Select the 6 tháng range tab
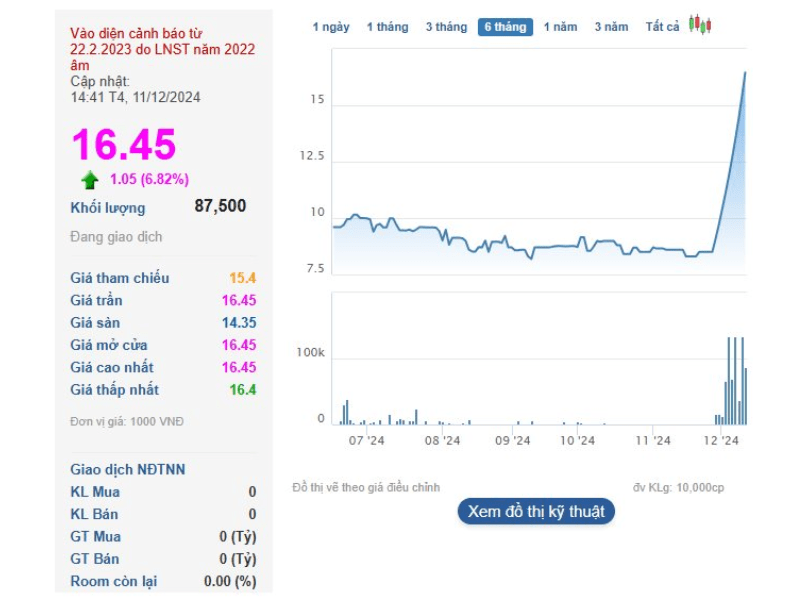This screenshot has width=800, height=600. (505, 27)
